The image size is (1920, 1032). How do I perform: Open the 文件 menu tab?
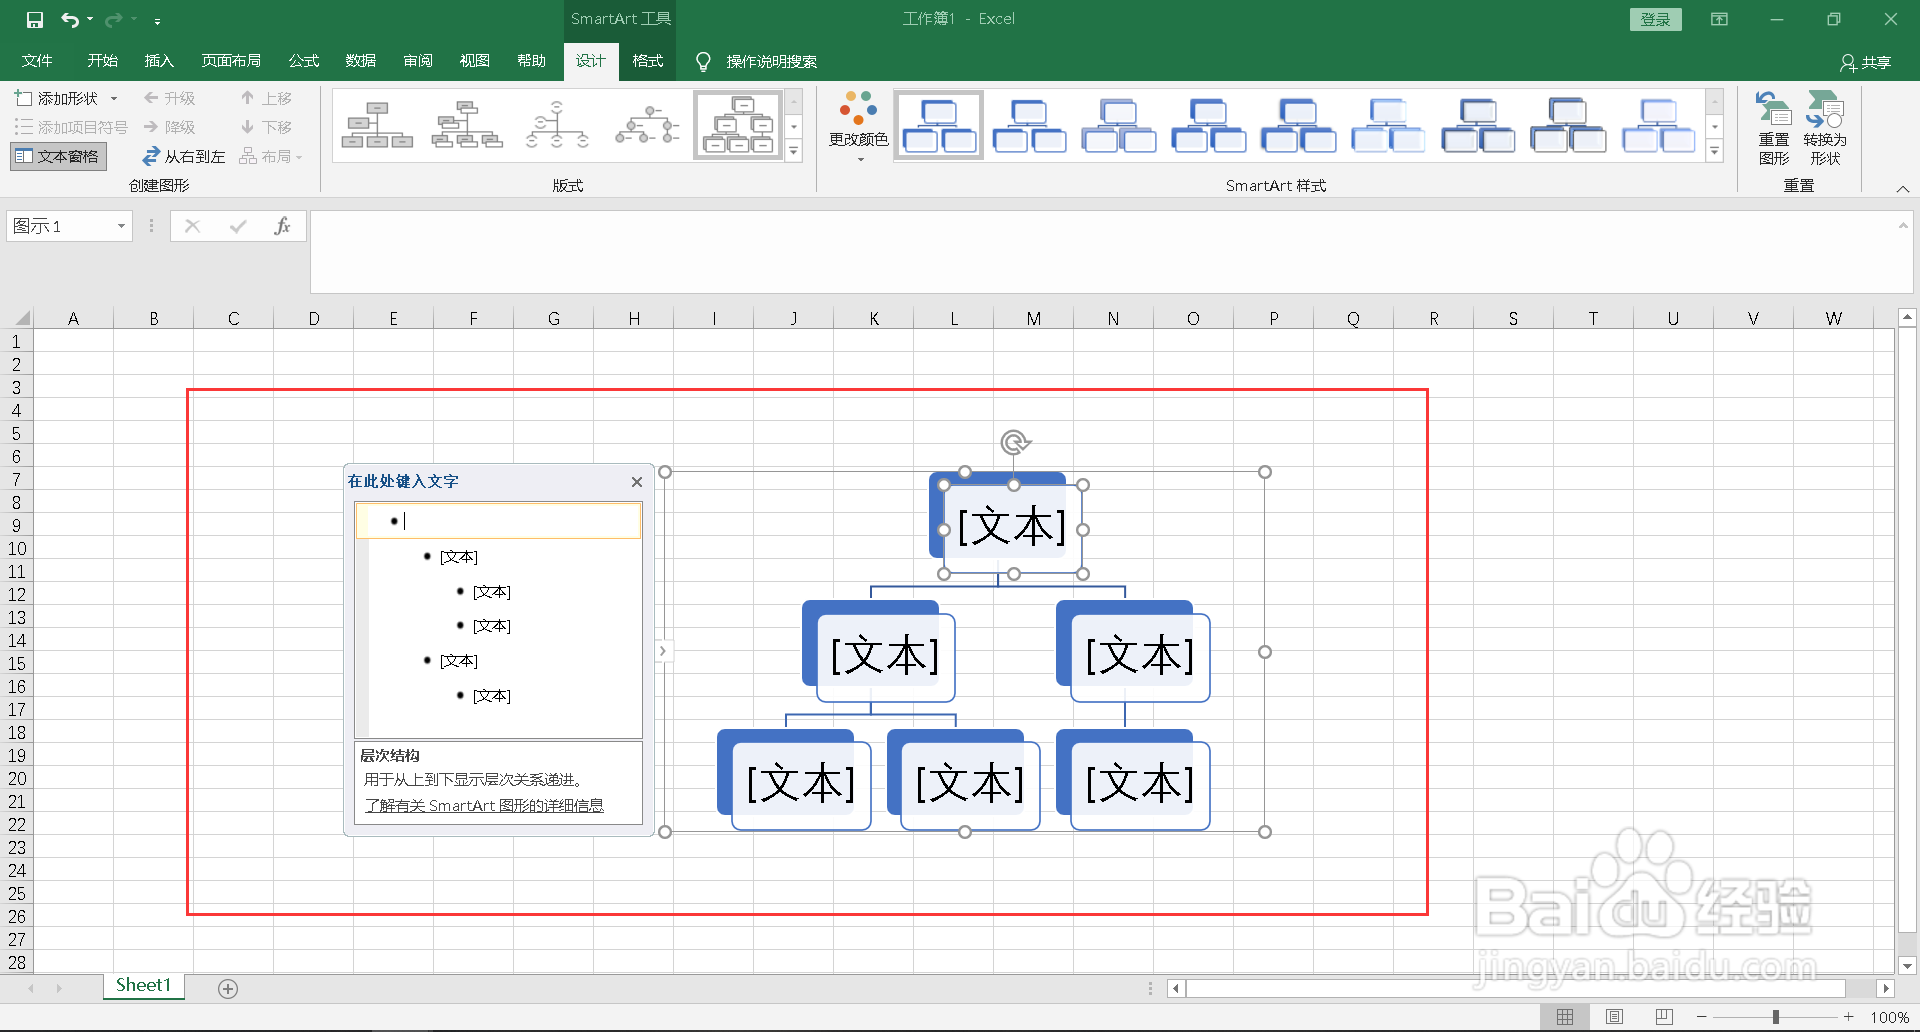pyautogui.click(x=37, y=61)
